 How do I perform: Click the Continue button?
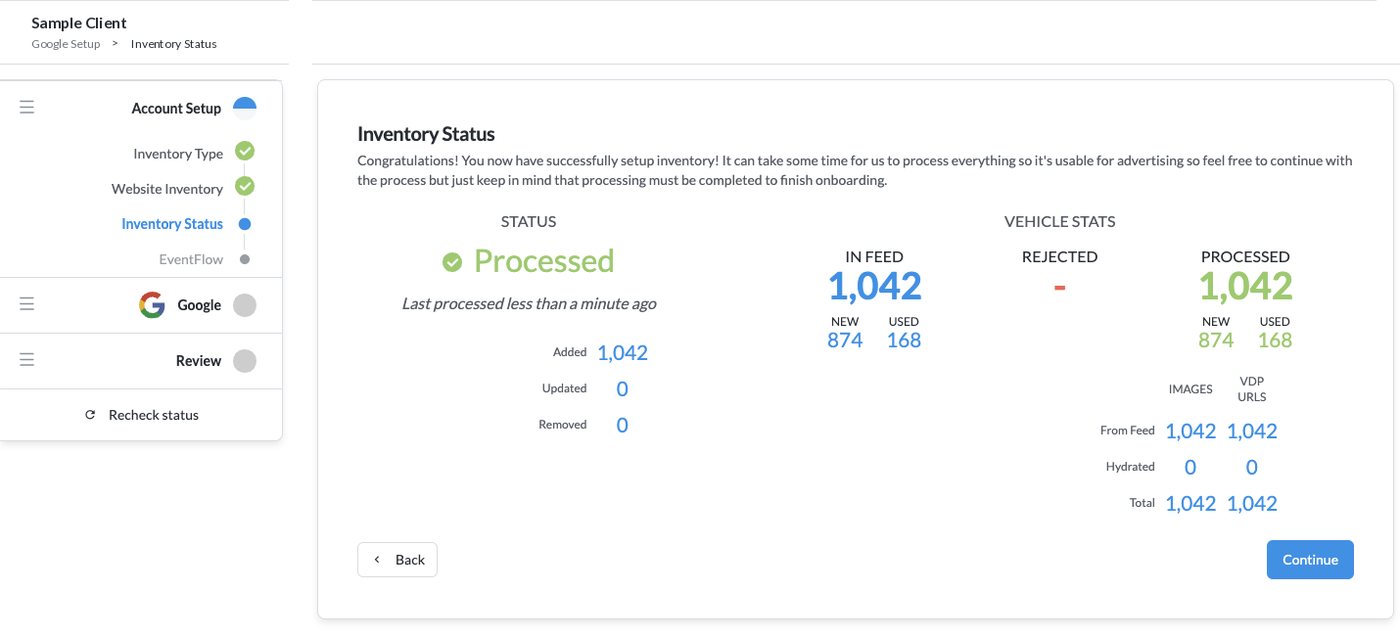(x=1310, y=560)
